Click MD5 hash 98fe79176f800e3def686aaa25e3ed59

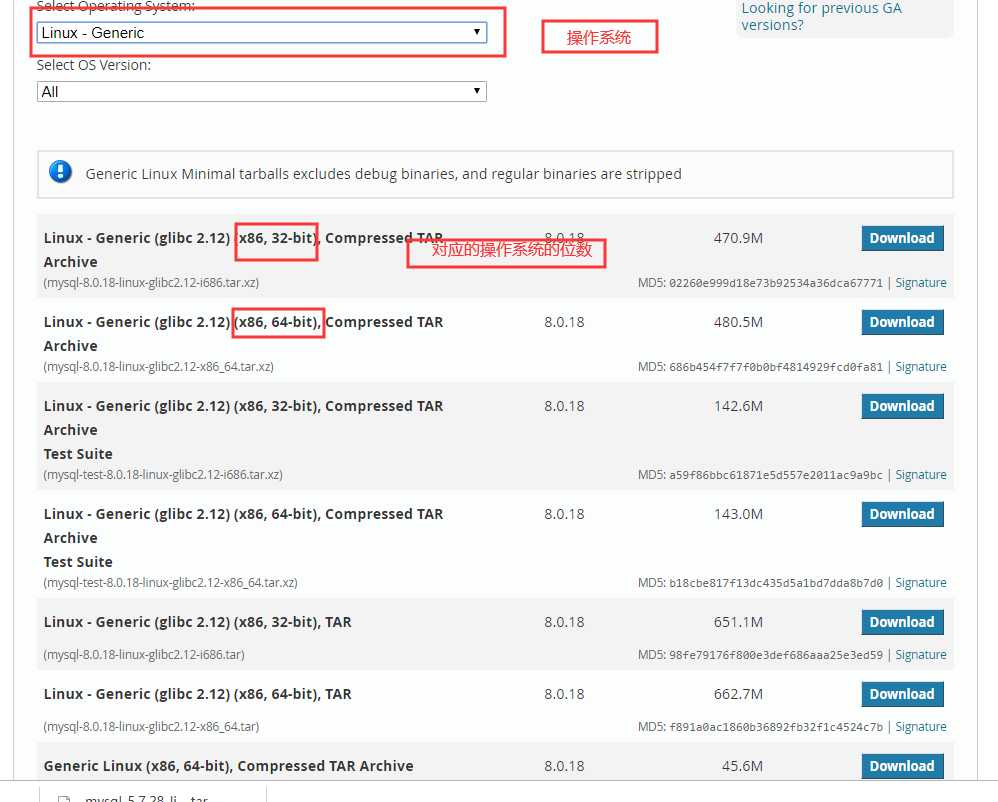tap(776, 654)
